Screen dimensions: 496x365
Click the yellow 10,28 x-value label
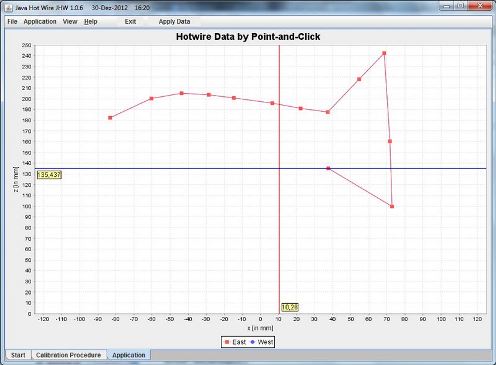(x=290, y=307)
